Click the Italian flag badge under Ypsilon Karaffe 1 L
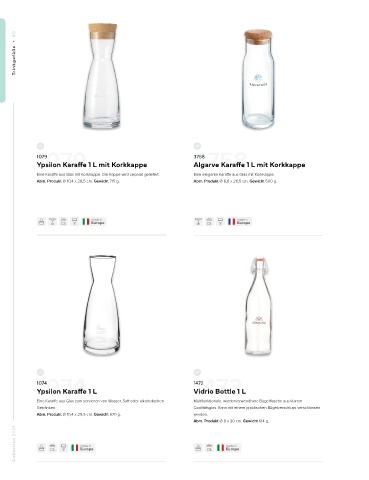This screenshot has width=369, height=480. [x=83, y=448]
